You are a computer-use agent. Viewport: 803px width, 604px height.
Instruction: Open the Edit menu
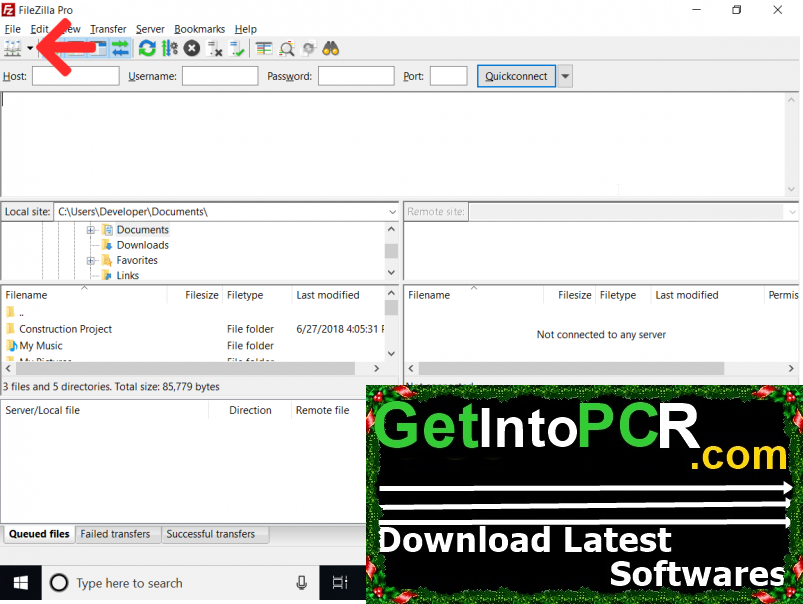click(x=39, y=29)
